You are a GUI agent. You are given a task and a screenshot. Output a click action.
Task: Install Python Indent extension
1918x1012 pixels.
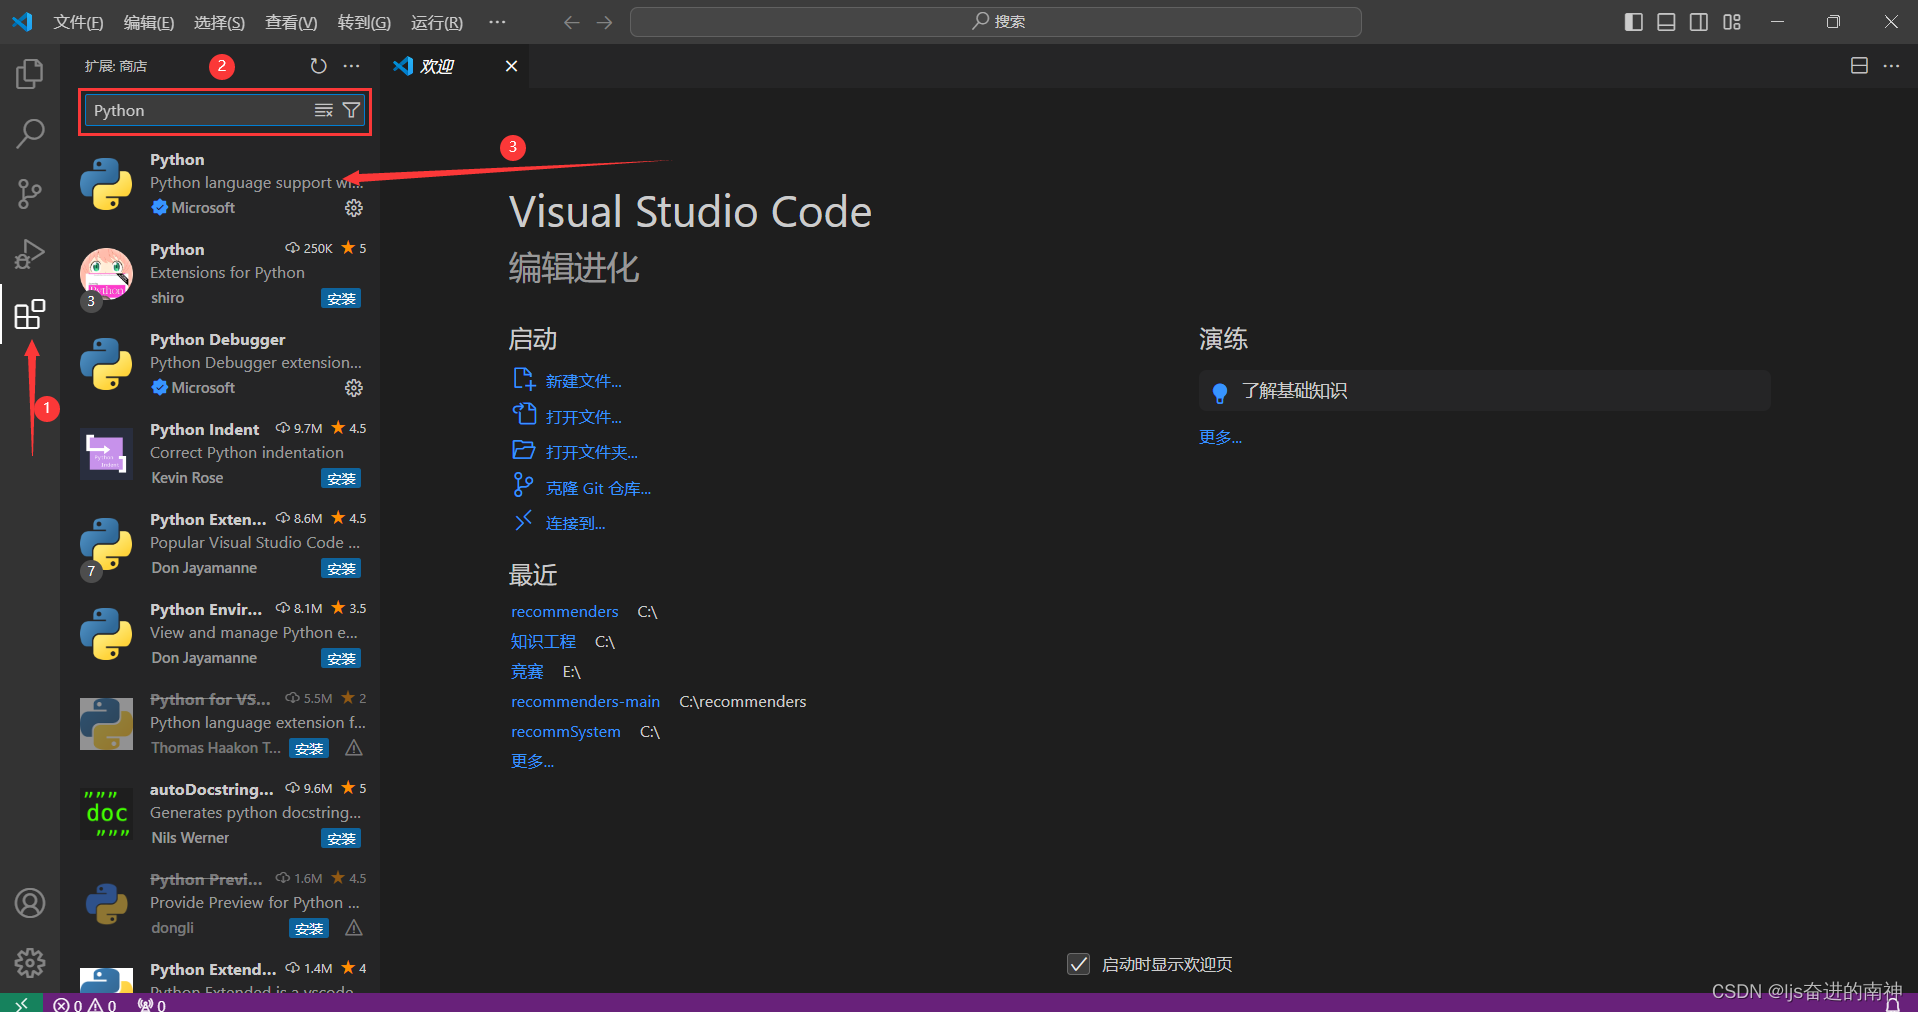pyautogui.click(x=341, y=479)
